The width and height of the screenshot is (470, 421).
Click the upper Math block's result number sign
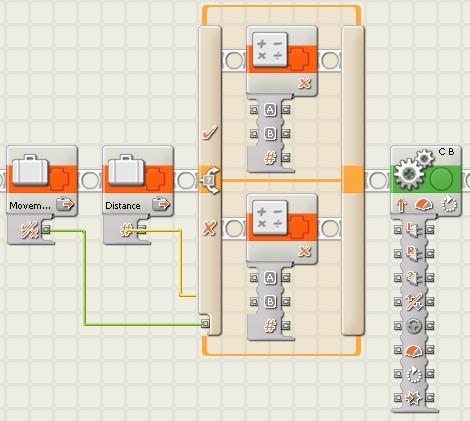click(270, 158)
